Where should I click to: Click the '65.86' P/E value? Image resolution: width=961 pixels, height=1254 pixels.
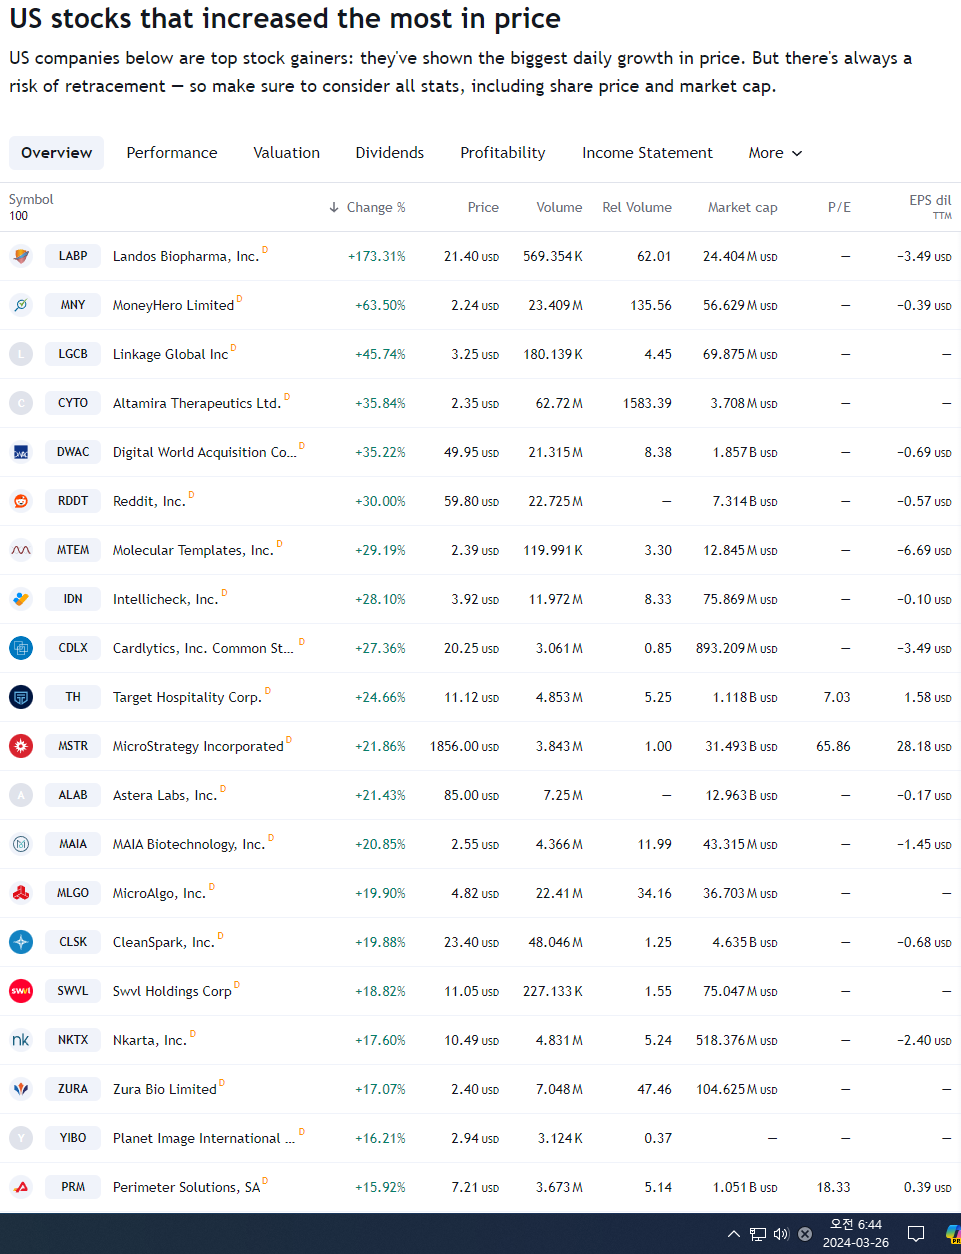click(x=833, y=746)
